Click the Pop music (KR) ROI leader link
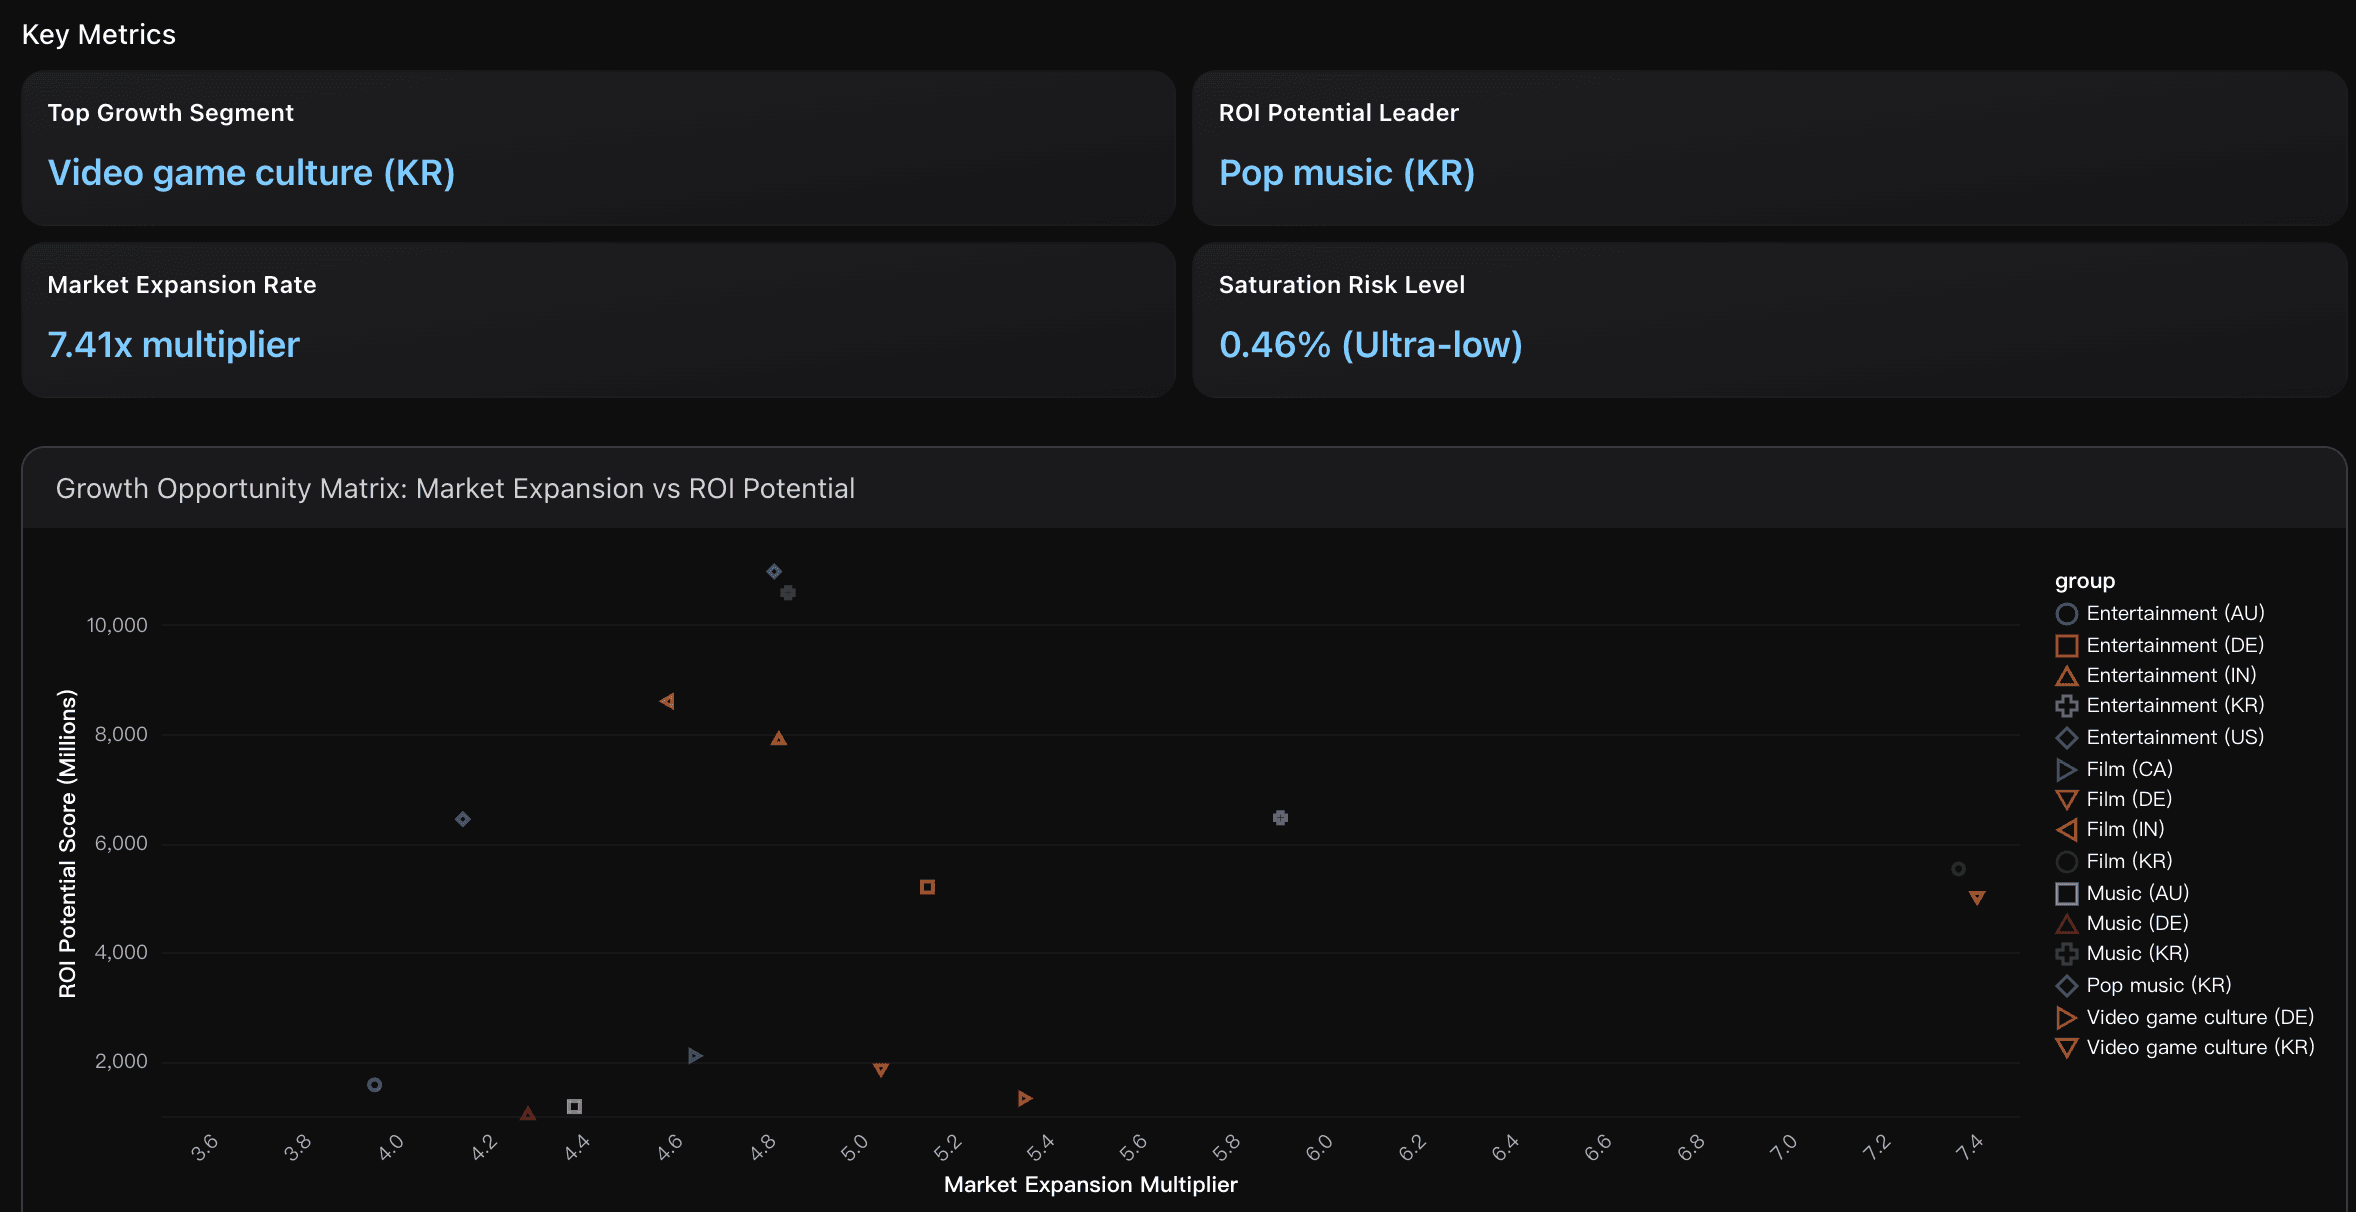2356x1212 pixels. pos(1347,172)
